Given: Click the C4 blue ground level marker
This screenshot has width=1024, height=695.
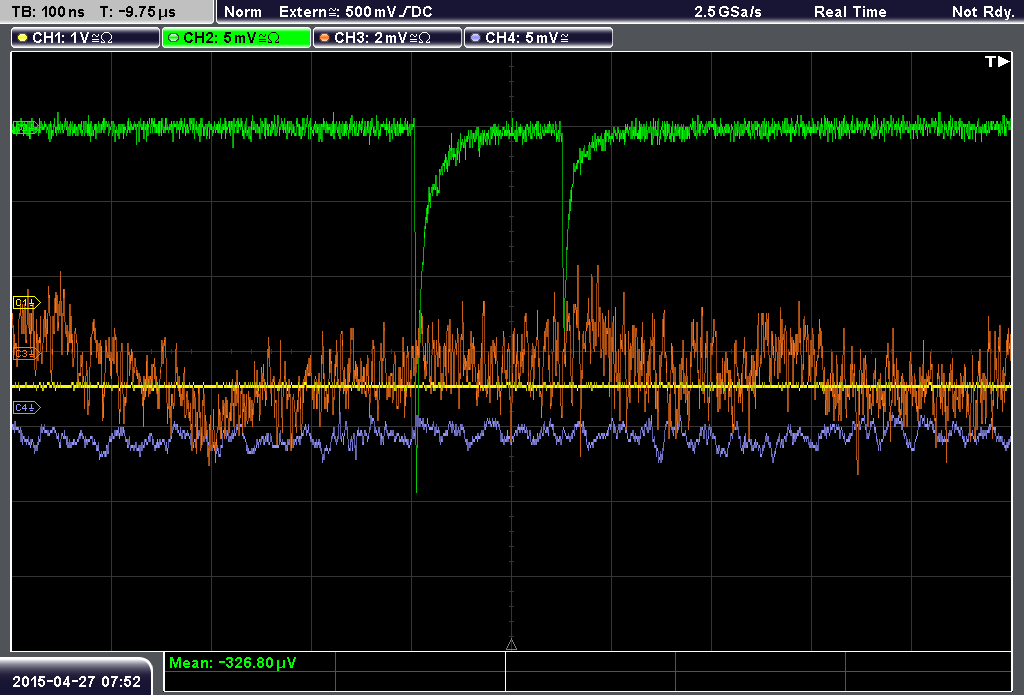Looking at the screenshot, I should click(x=27, y=408).
